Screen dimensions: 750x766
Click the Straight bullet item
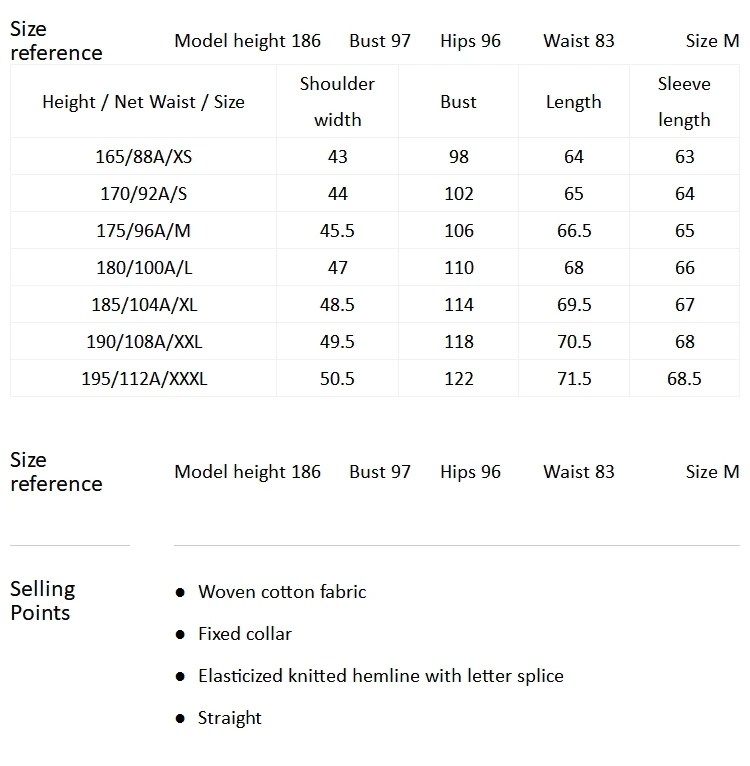click(x=230, y=718)
